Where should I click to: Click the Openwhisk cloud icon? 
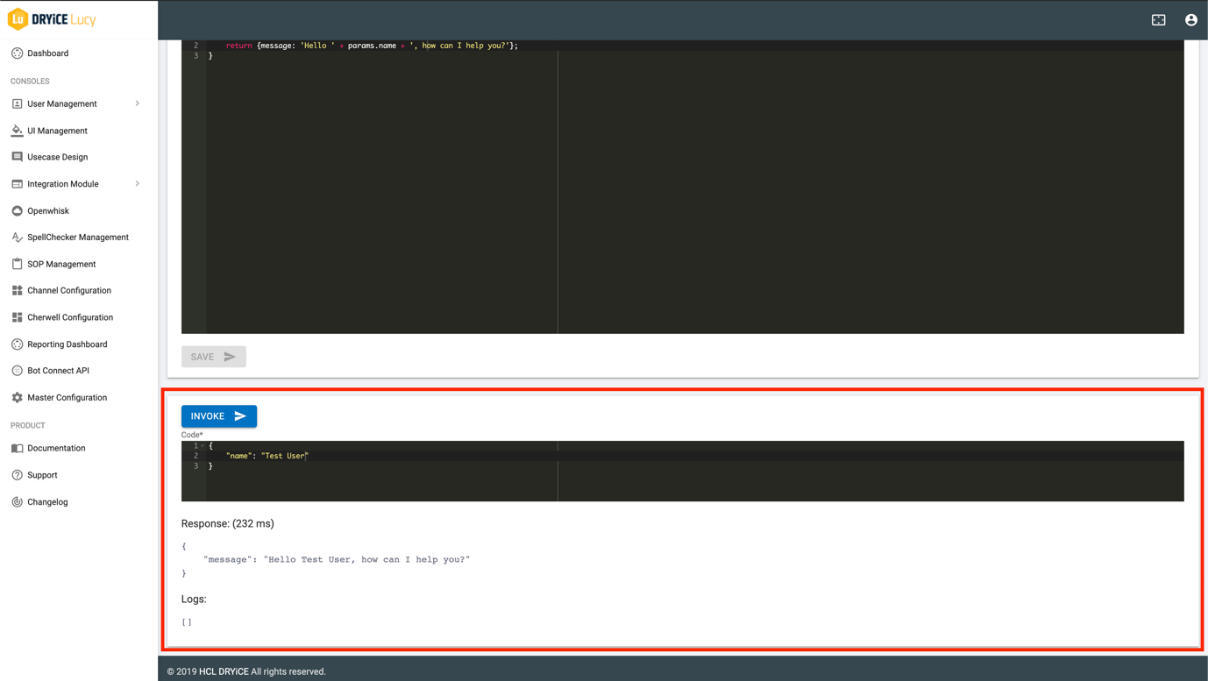coord(17,211)
